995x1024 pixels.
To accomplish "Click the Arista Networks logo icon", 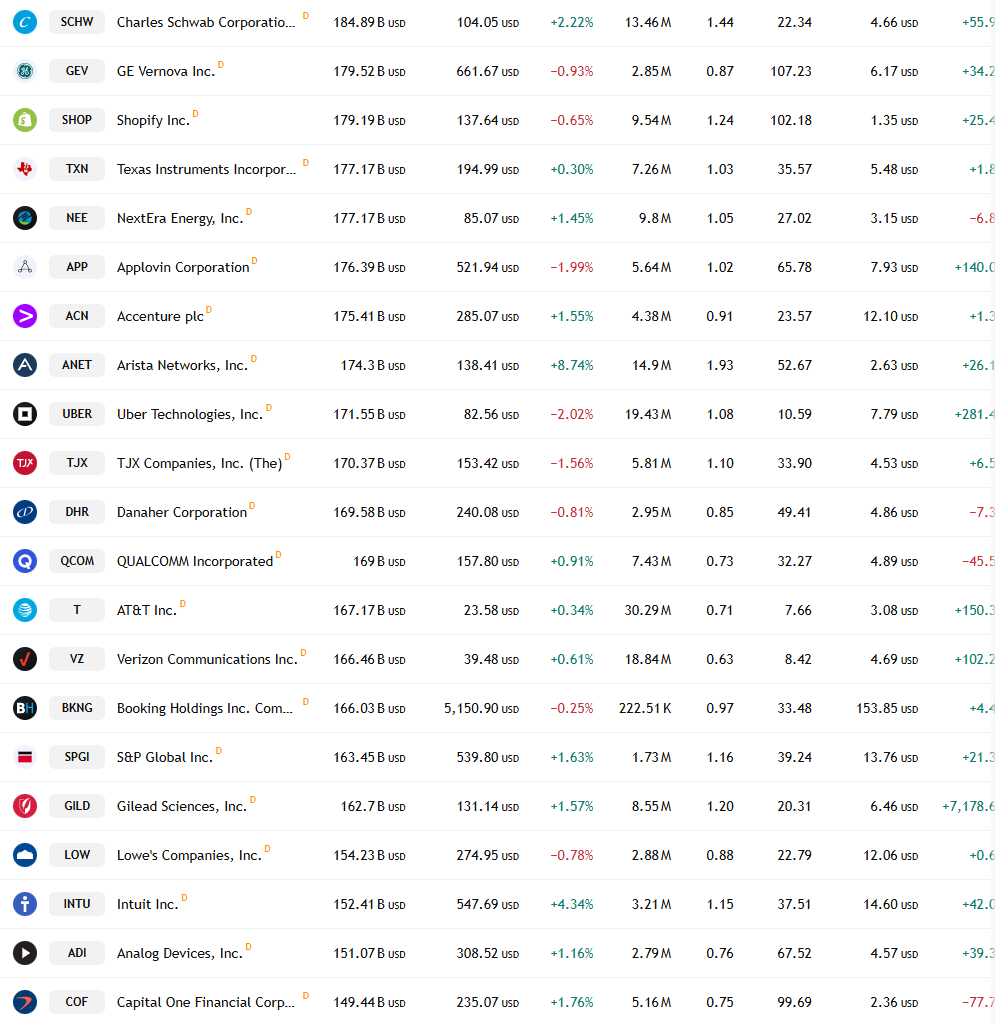I will (25, 365).
